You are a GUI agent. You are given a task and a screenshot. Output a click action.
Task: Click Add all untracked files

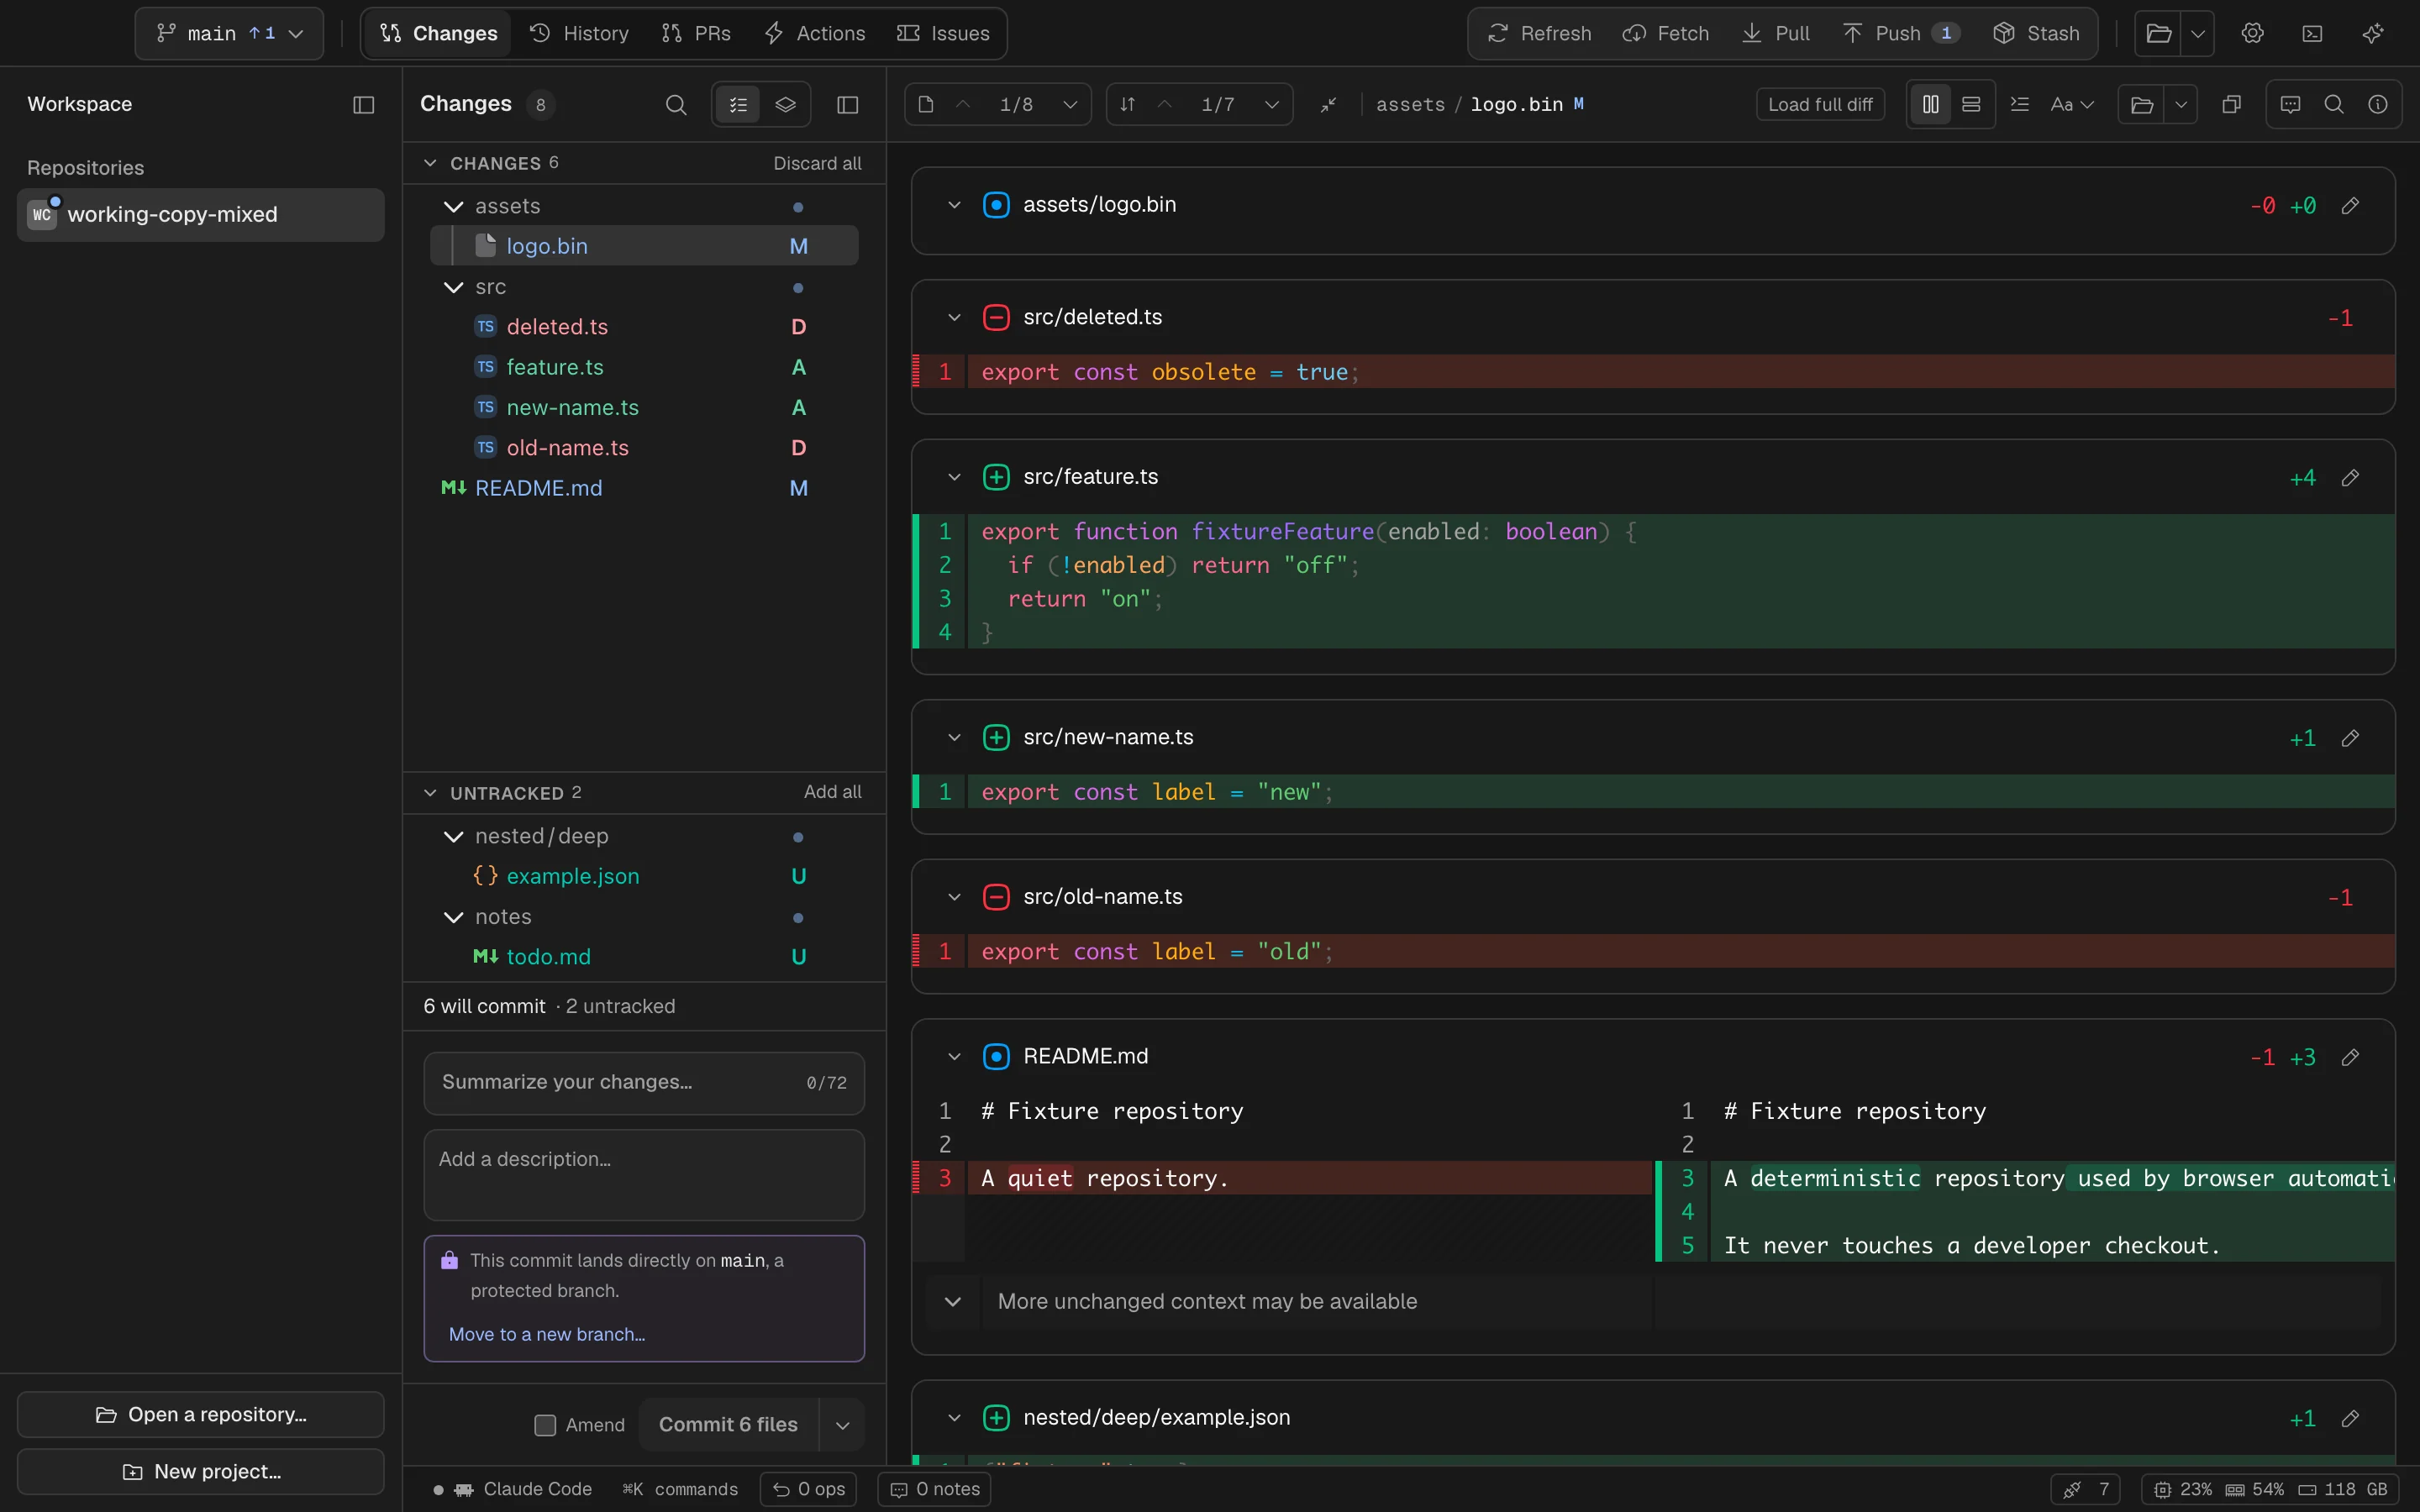click(x=832, y=792)
